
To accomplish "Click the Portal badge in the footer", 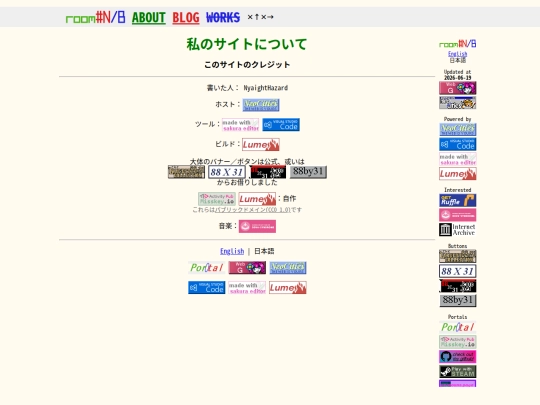I will tap(207, 268).
